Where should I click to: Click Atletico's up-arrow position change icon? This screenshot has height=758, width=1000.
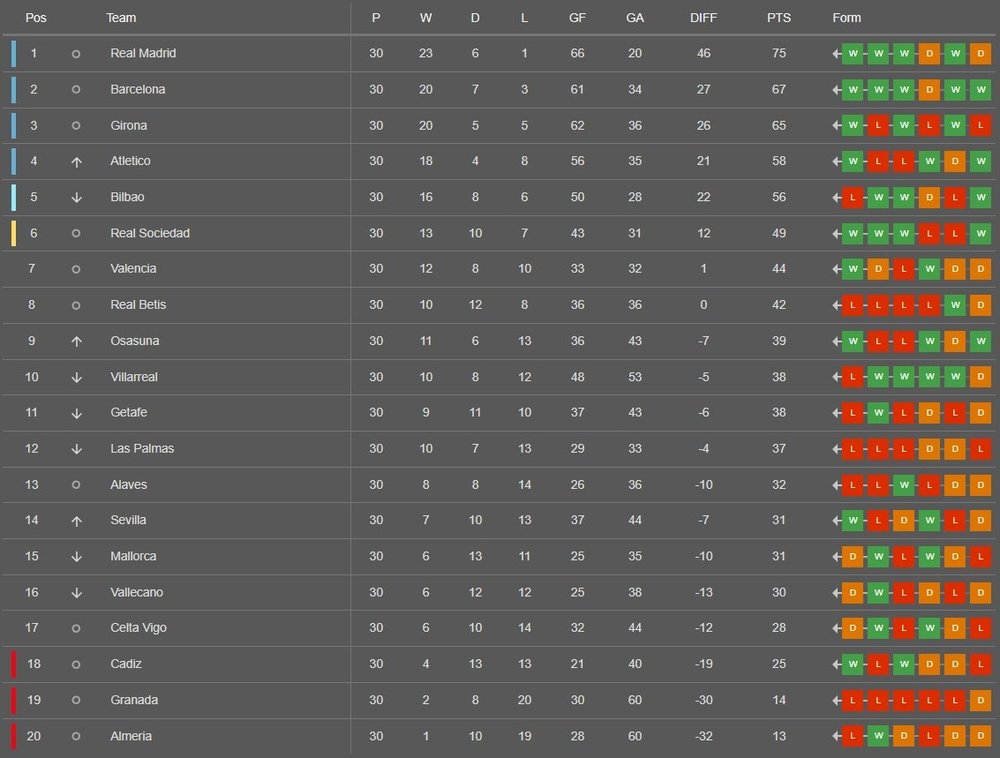[x=76, y=161]
